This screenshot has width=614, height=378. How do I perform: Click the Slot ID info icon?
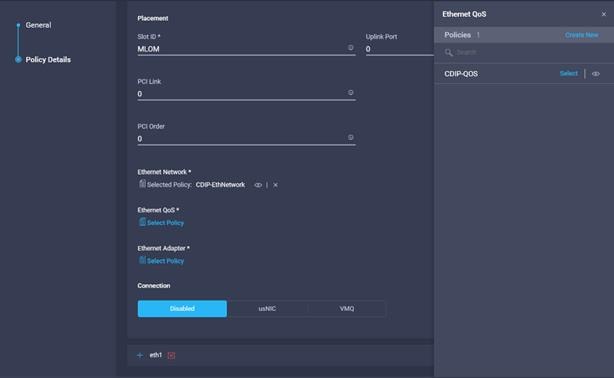click(x=350, y=47)
